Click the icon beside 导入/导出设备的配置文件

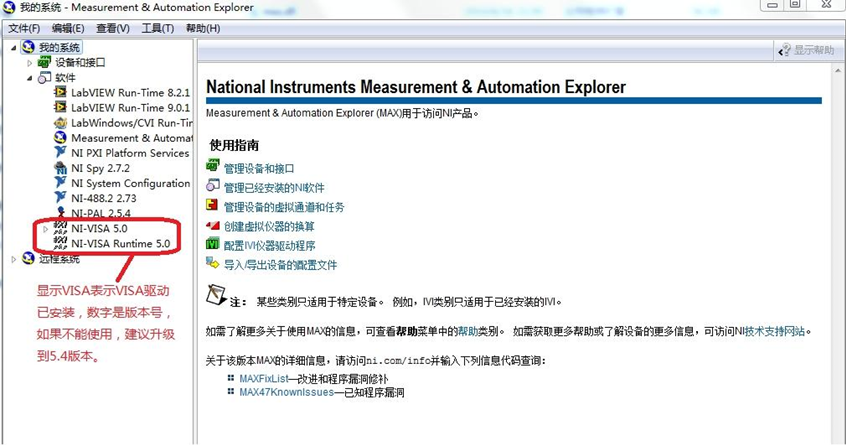click(213, 263)
